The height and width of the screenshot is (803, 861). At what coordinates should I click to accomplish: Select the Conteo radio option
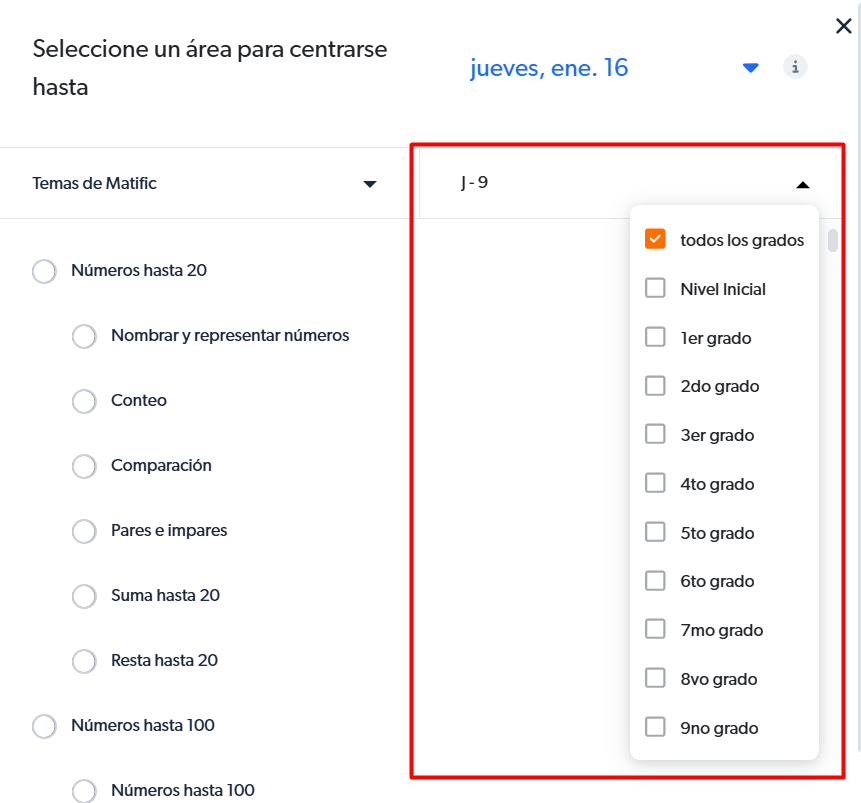pos(84,401)
